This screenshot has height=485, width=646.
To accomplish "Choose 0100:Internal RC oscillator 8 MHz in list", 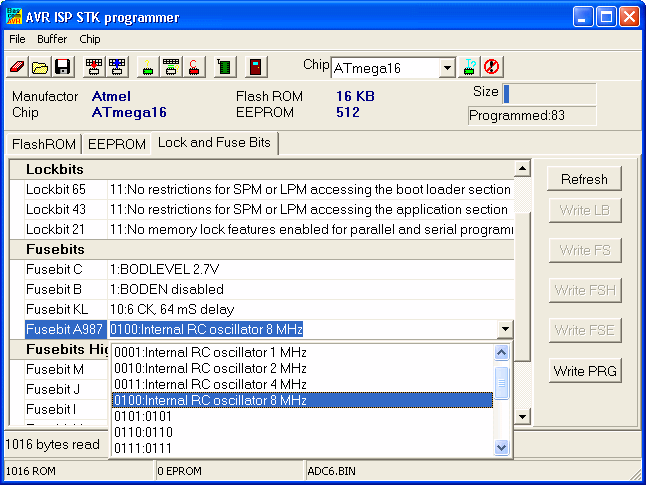I will [302, 400].
